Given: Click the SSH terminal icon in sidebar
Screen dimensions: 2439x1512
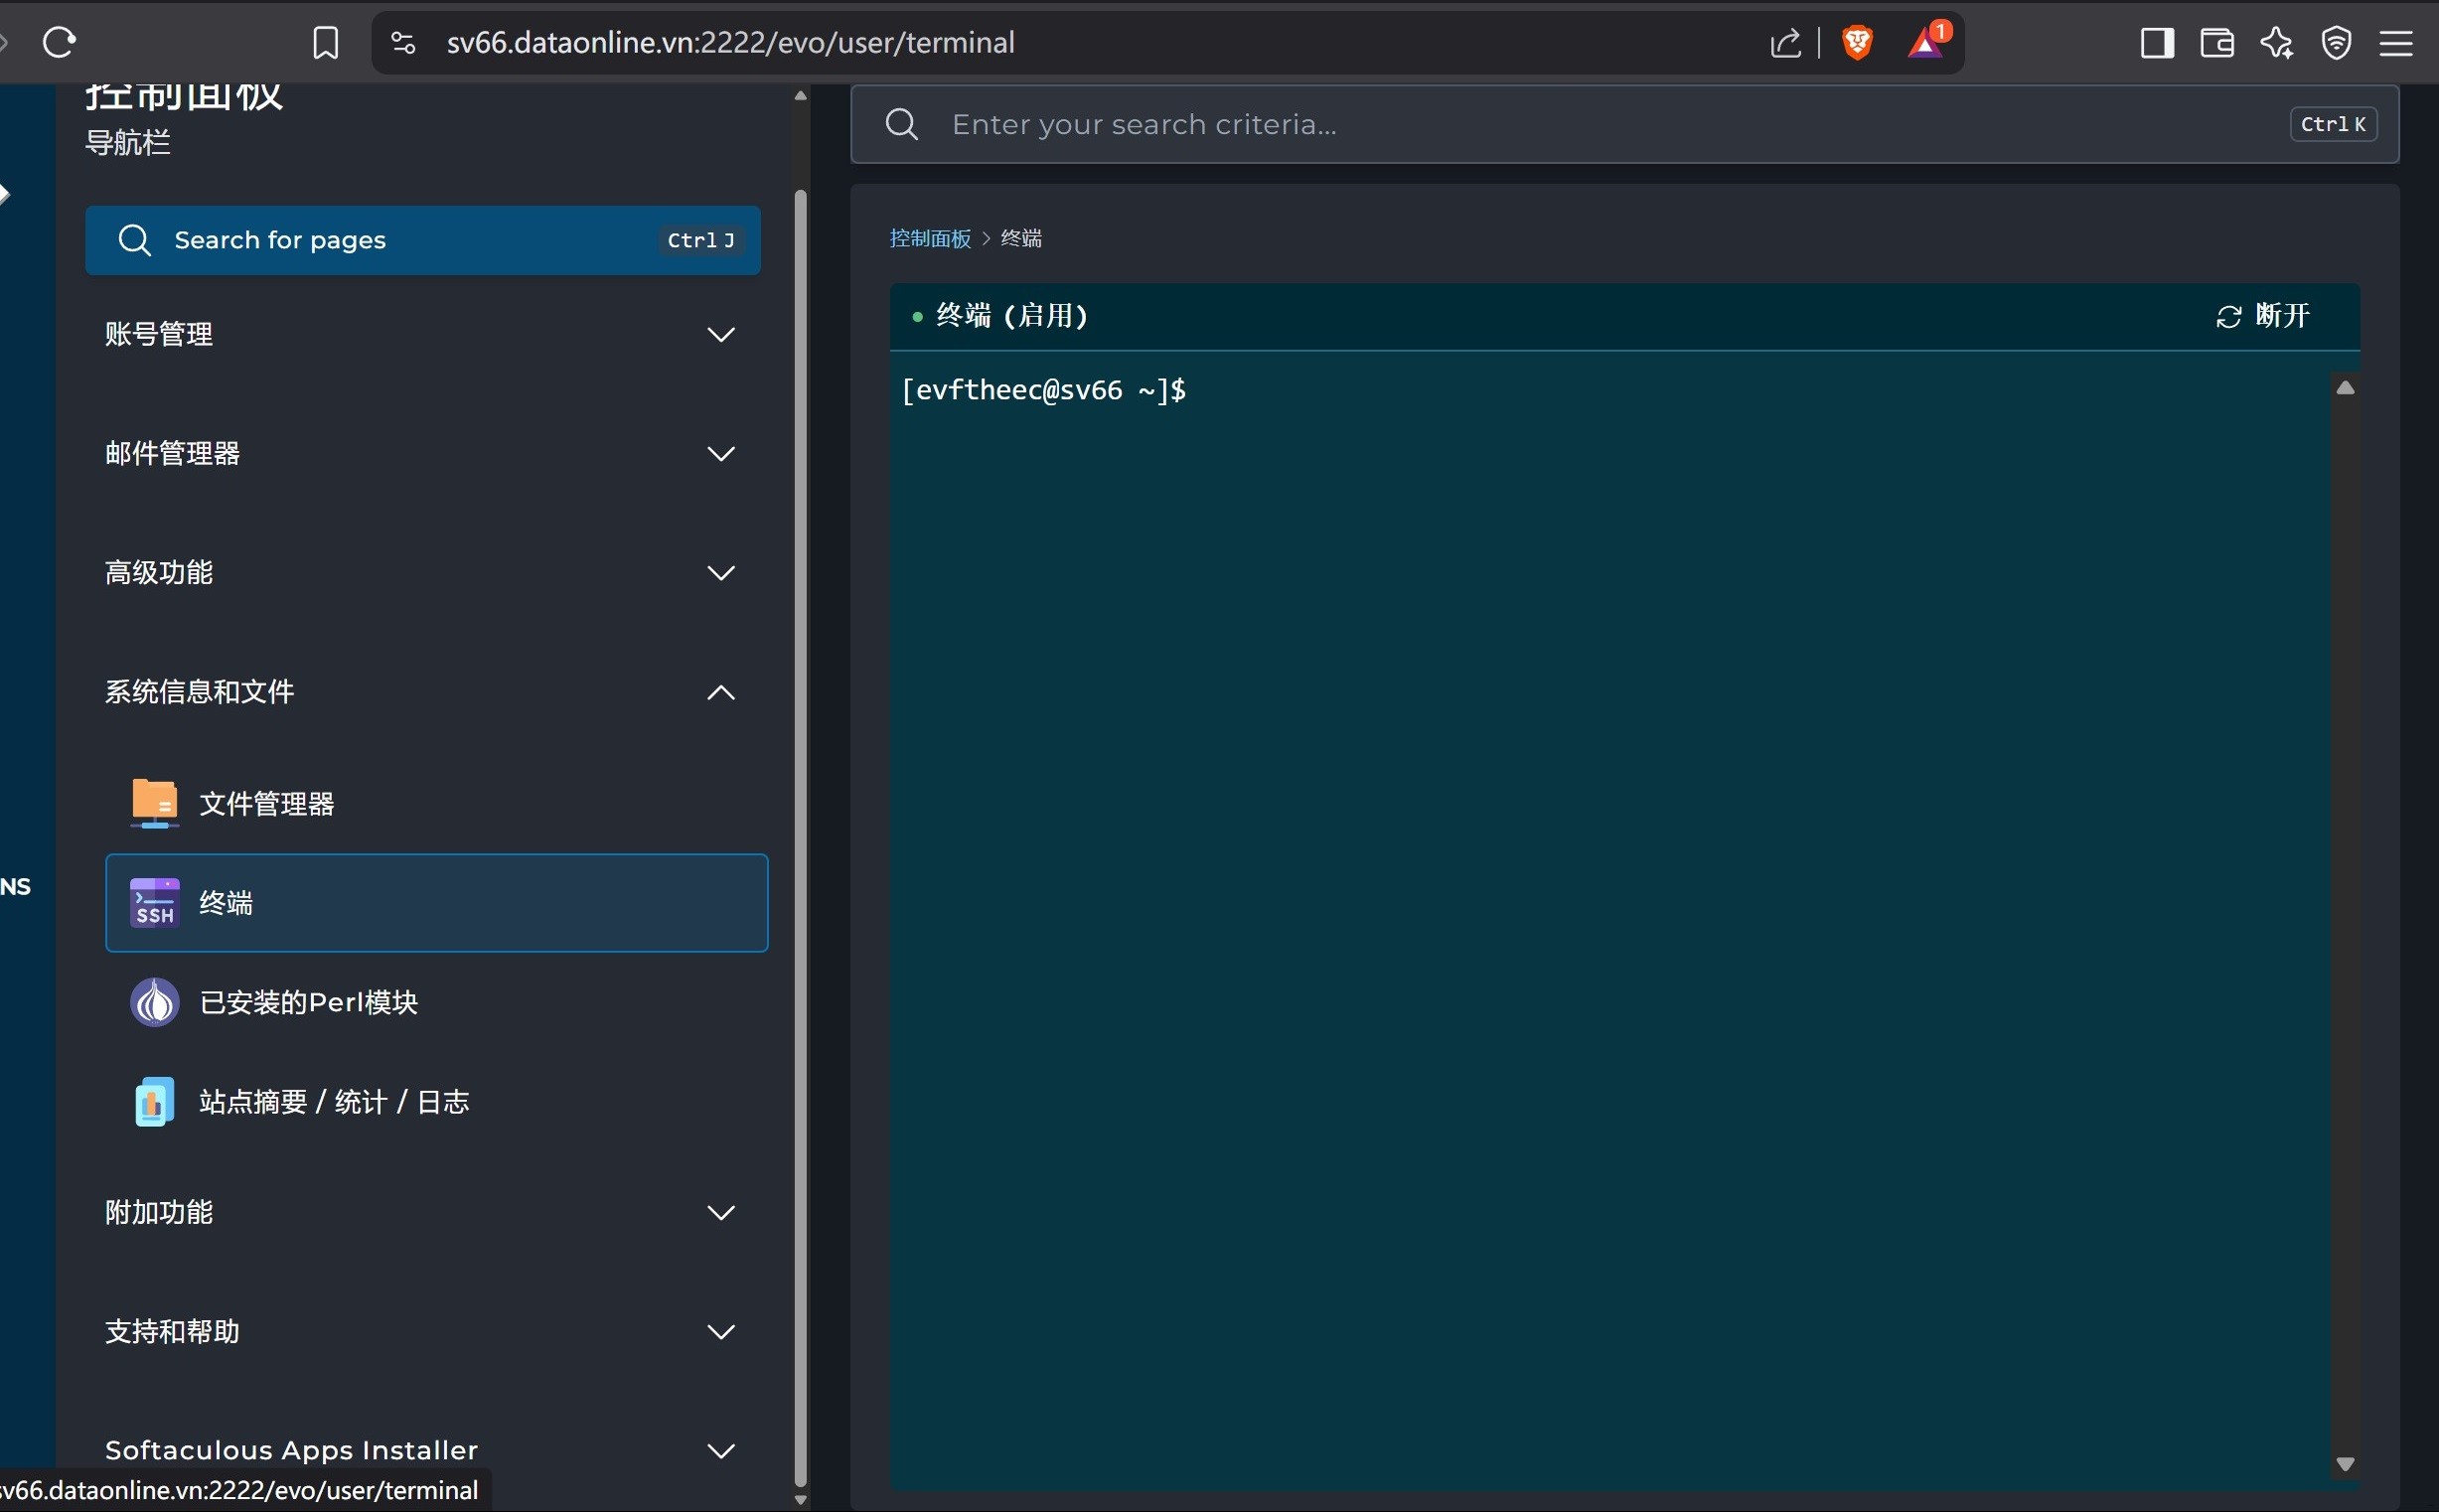Looking at the screenshot, I should [154, 903].
